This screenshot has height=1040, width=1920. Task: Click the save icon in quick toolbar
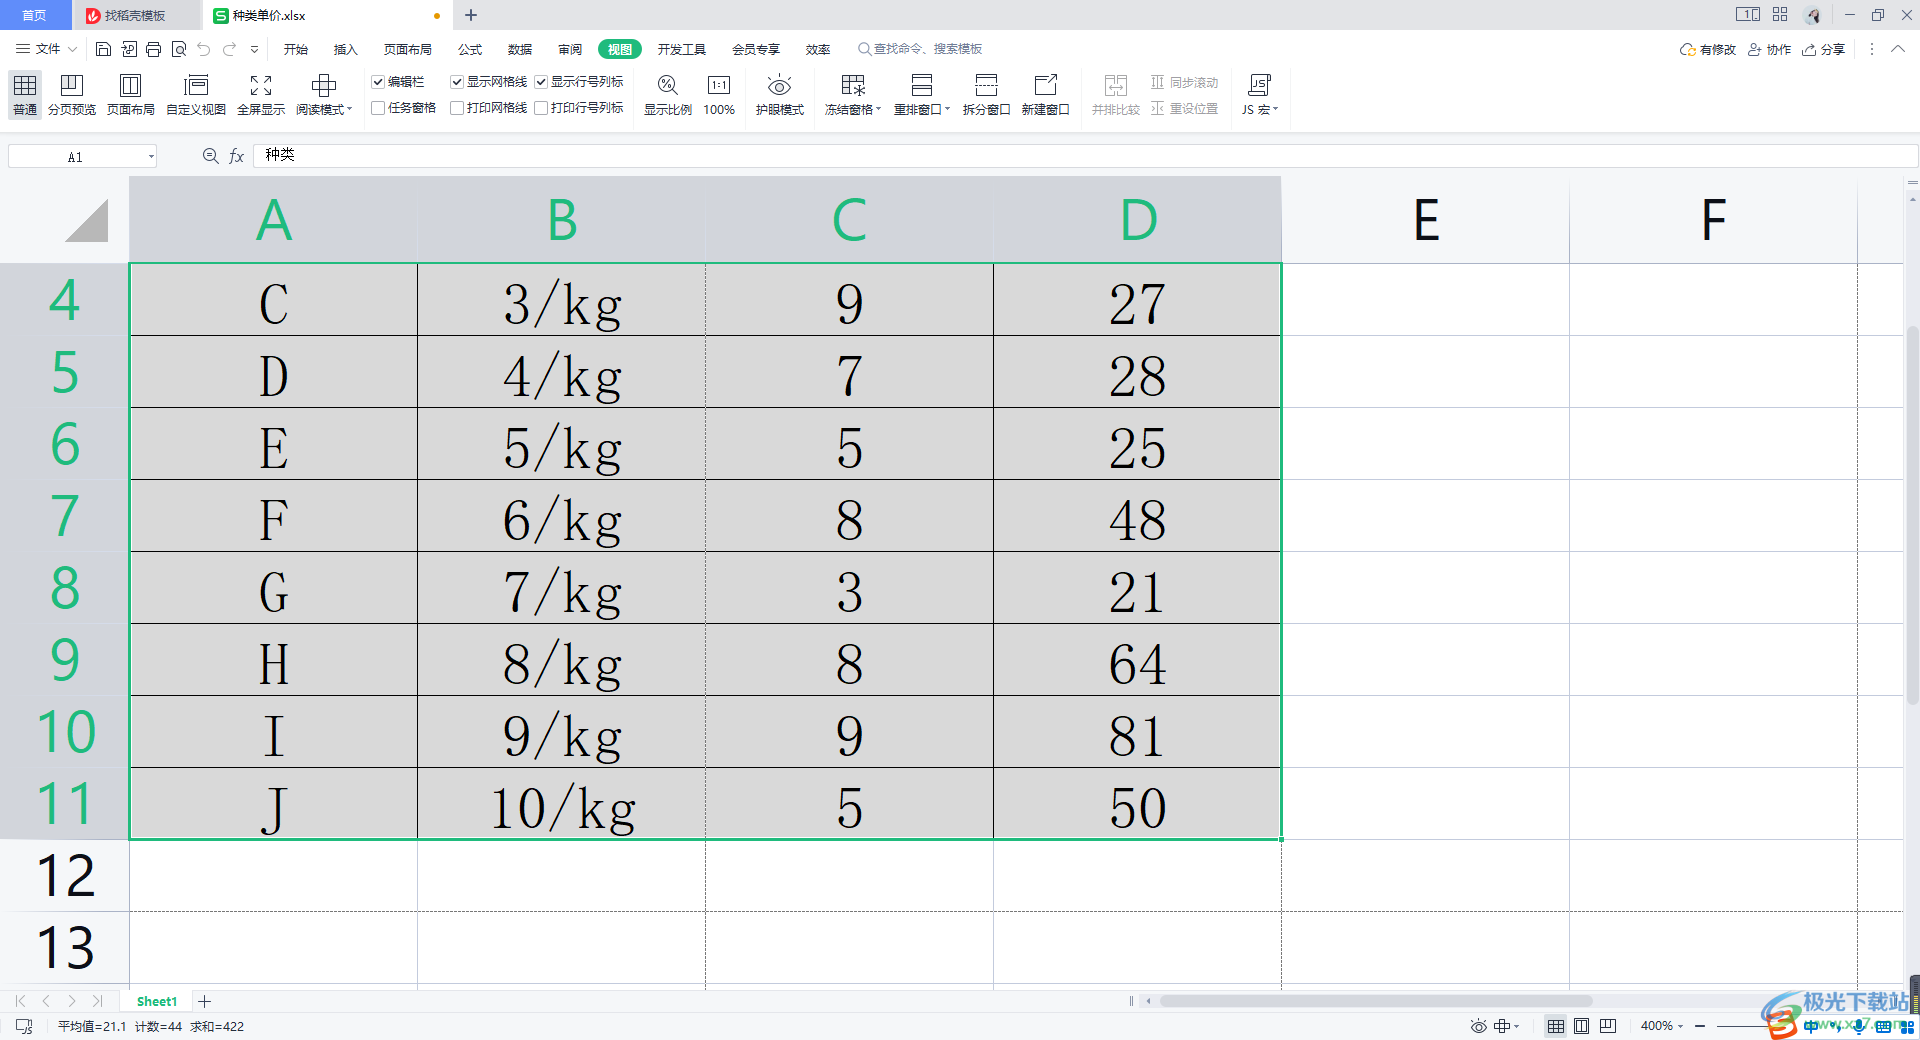point(103,49)
